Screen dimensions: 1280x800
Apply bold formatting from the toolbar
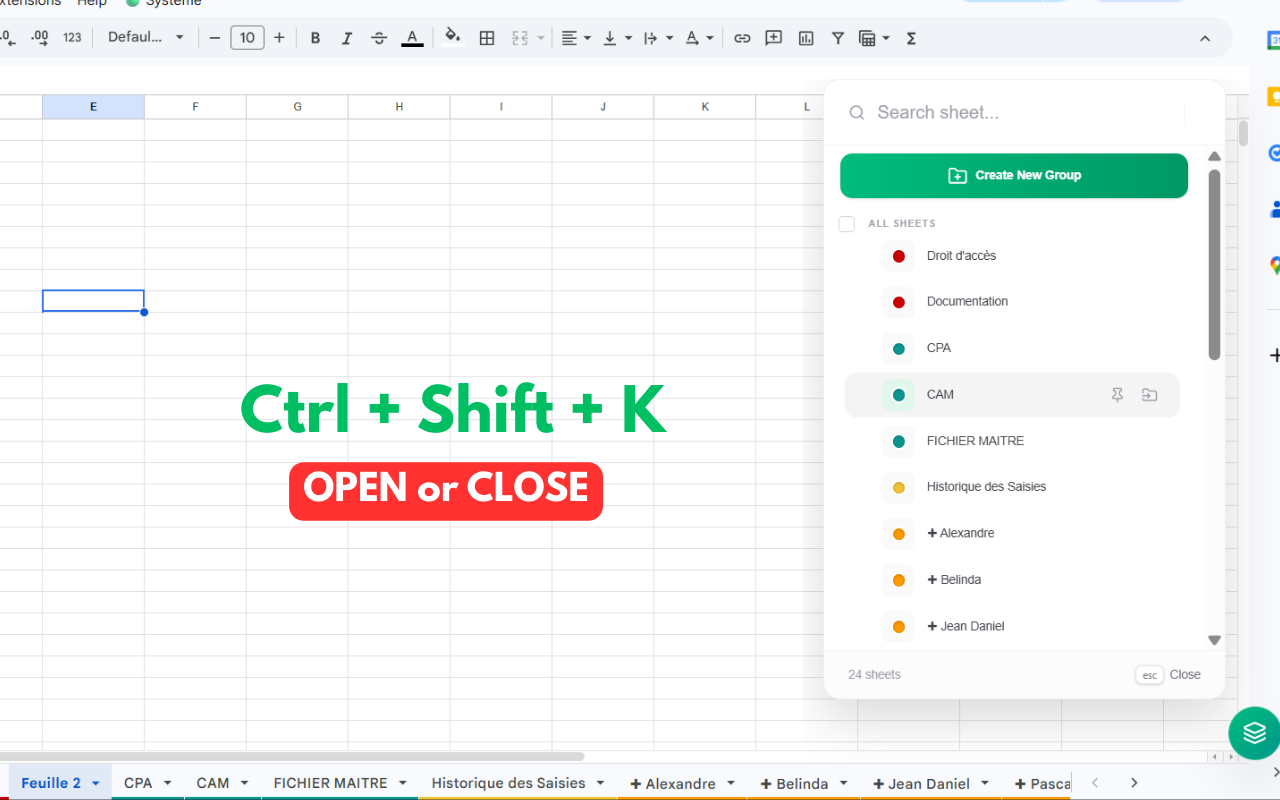tap(315, 37)
